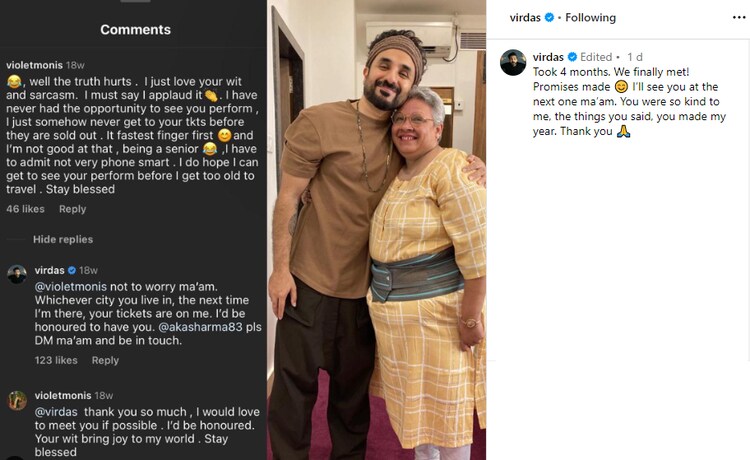View the 123 likes on virdas reply

pyautogui.click(x=56, y=360)
